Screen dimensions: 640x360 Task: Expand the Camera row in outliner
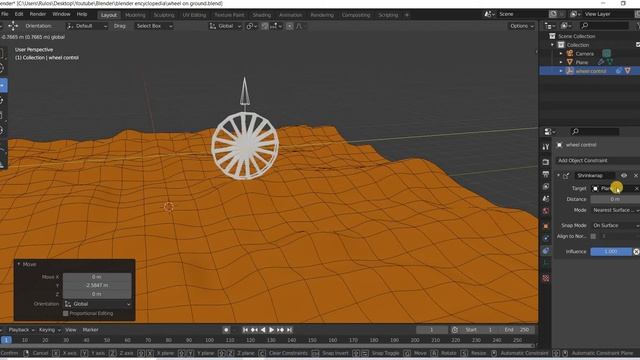(561, 53)
